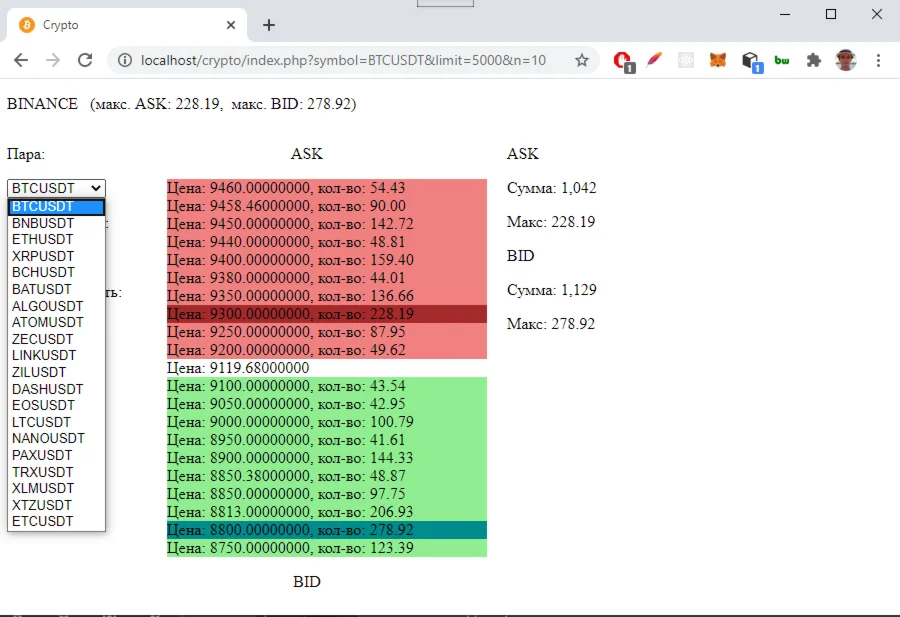Open the MetaMask fox extension
This screenshot has width=900, height=617.
[x=717, y=60]
